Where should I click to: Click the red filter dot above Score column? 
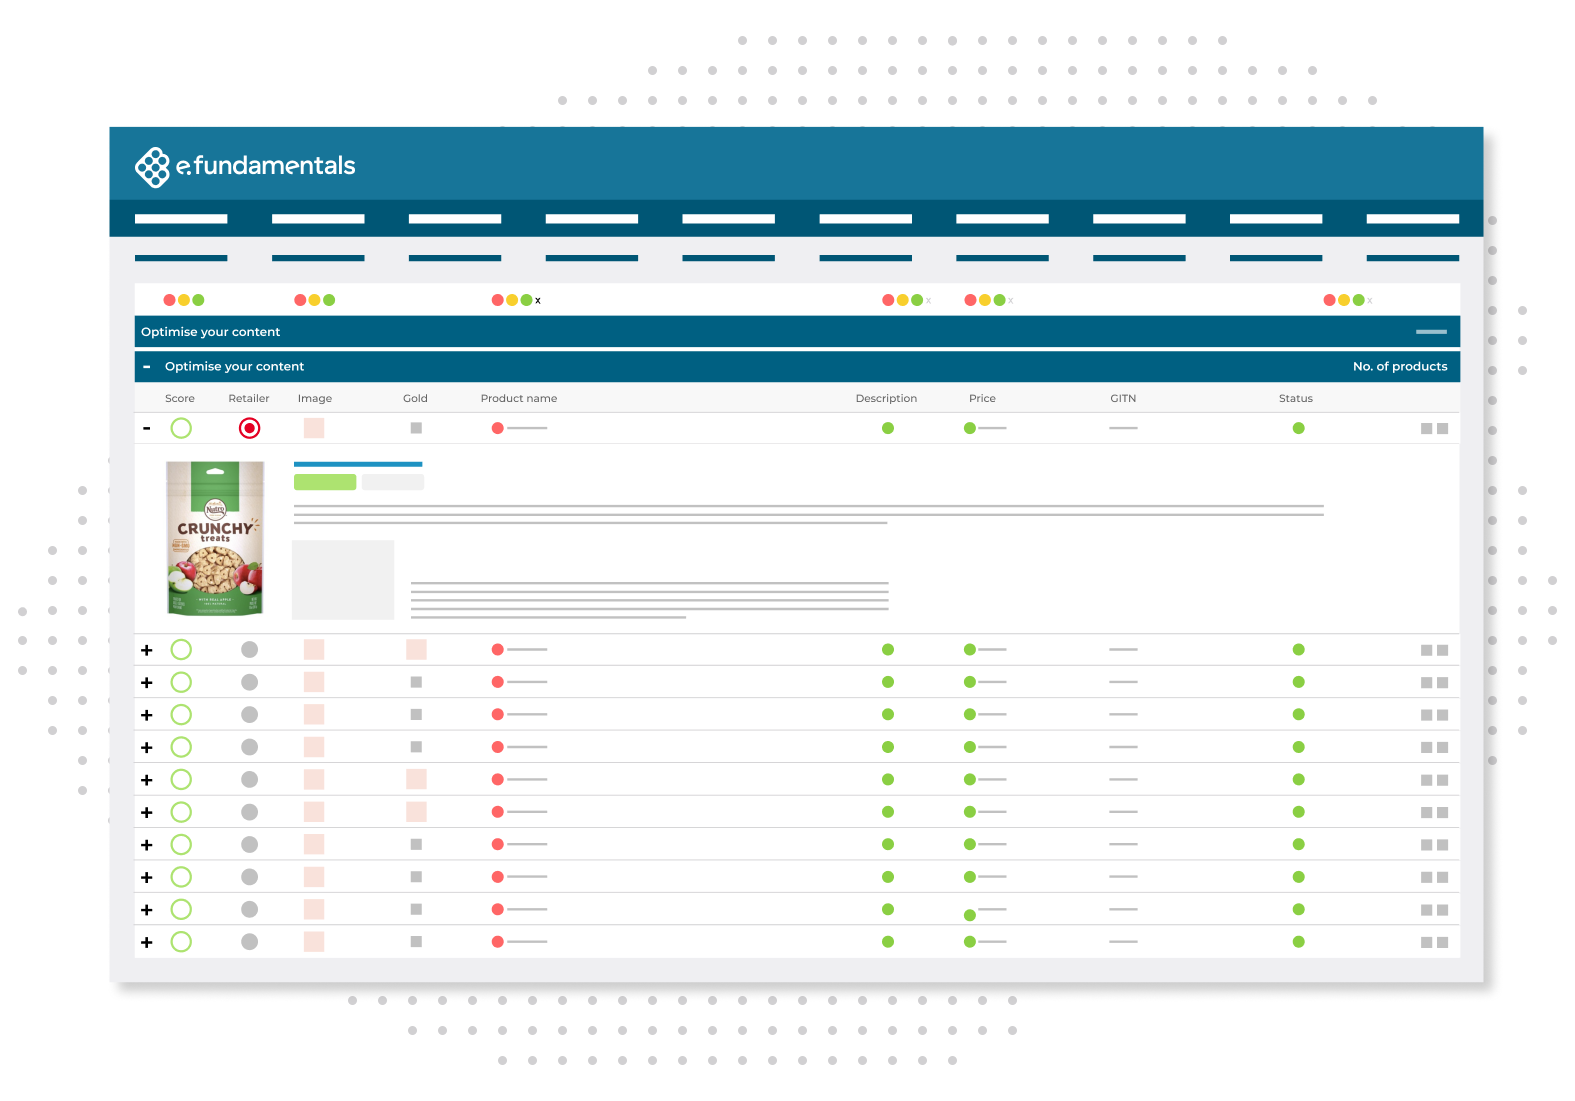point(170,300)
